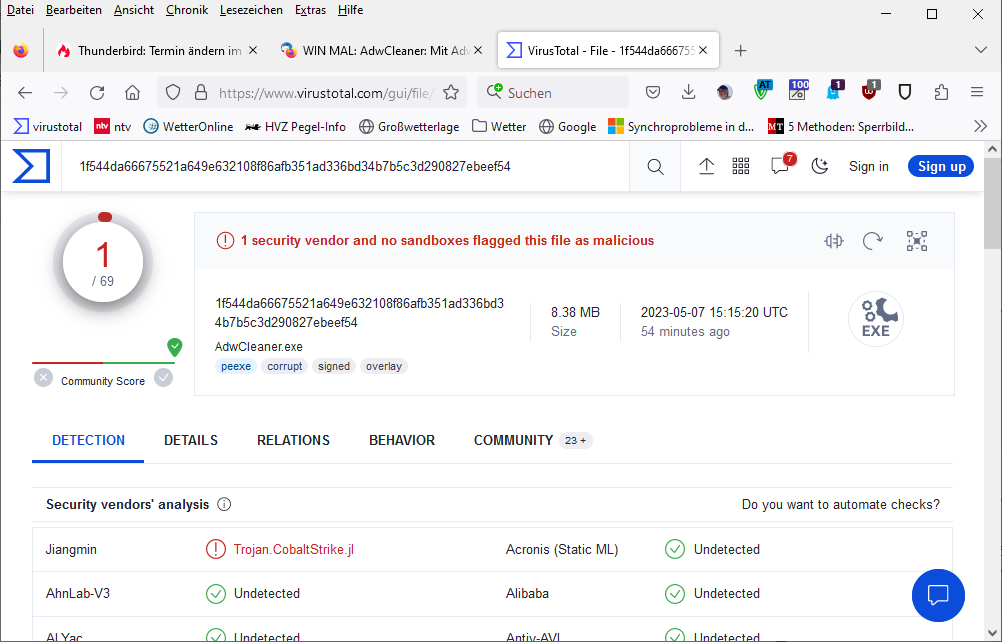Open the VirusTotal apps grid icon
Screen dimensions: 1002x642
pyautogui.click(x=741, y=167)
